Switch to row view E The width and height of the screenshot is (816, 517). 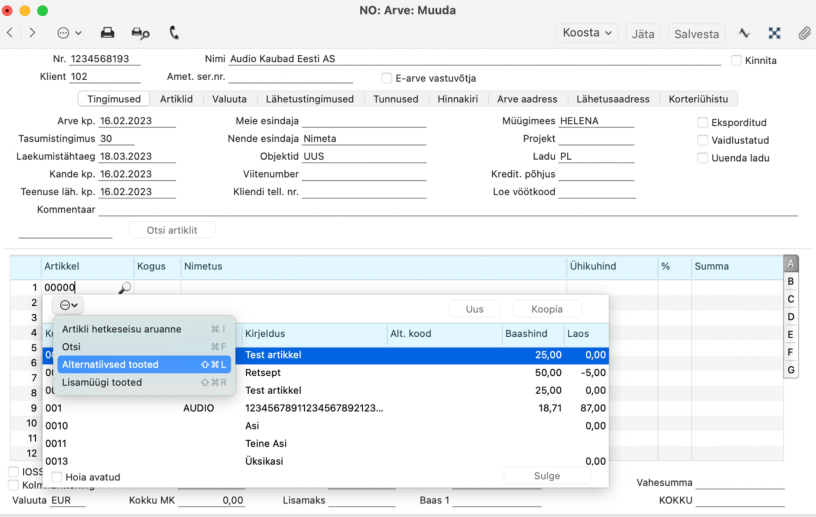(790, 335)
